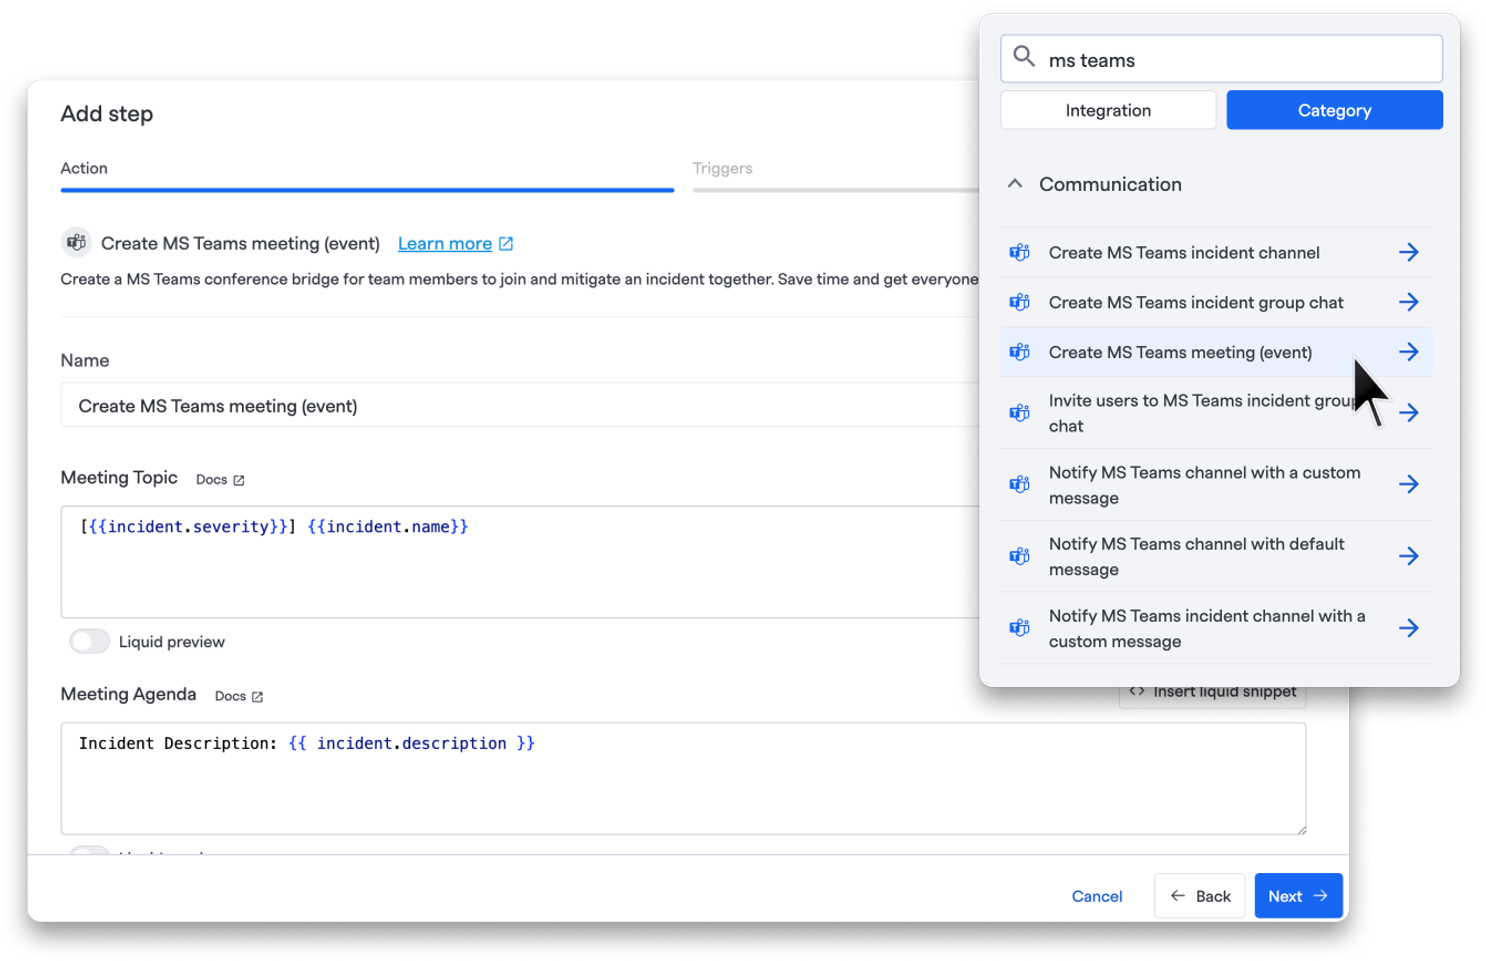Screen dimensions: 1486x961
Task: Click Insert liquid snippet button
Action: pos(1212,692)
